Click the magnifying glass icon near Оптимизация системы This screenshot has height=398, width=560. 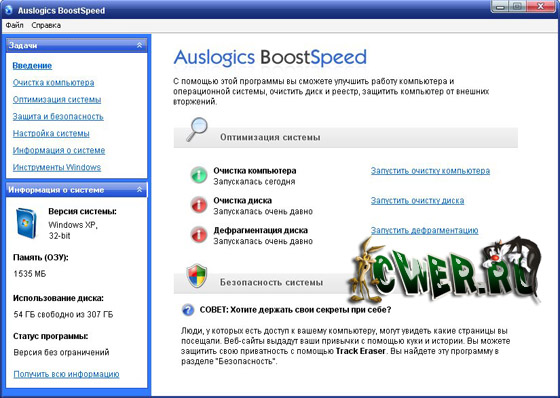click(x=197, y=129)
